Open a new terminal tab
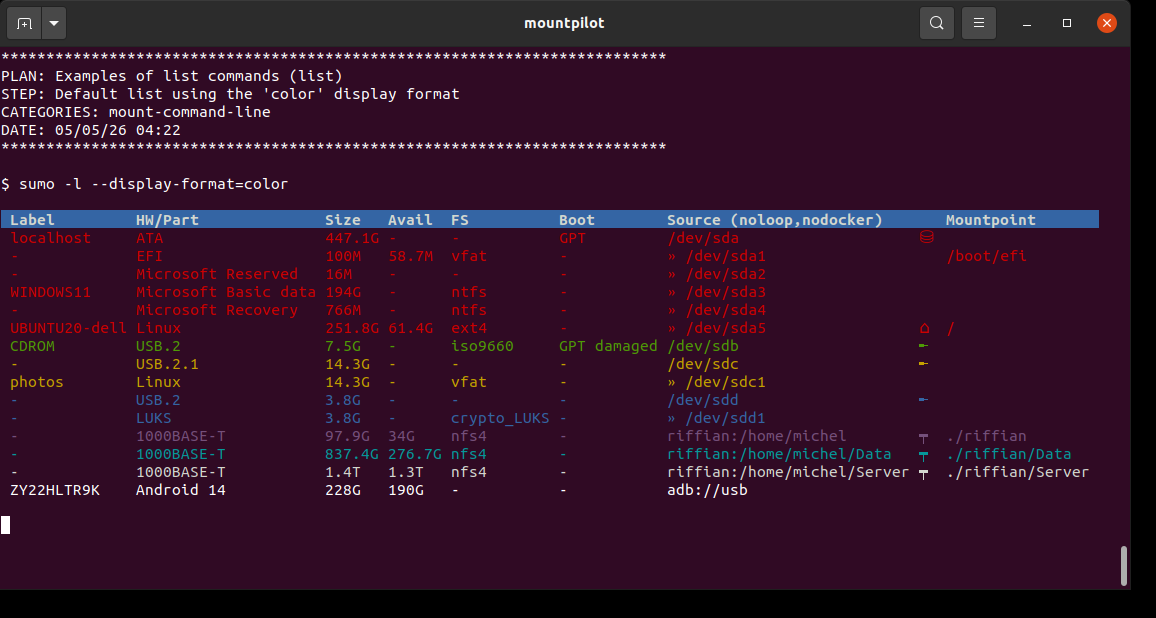Image resolution: width=1156 pixels, height=618 pixels. click(24, 23)
